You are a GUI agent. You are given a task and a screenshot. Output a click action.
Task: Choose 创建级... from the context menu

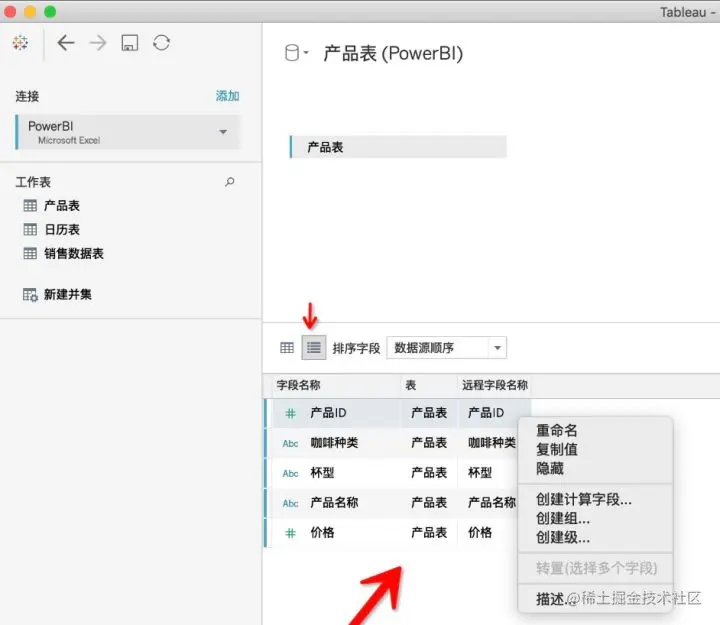(x=563, y=537)
